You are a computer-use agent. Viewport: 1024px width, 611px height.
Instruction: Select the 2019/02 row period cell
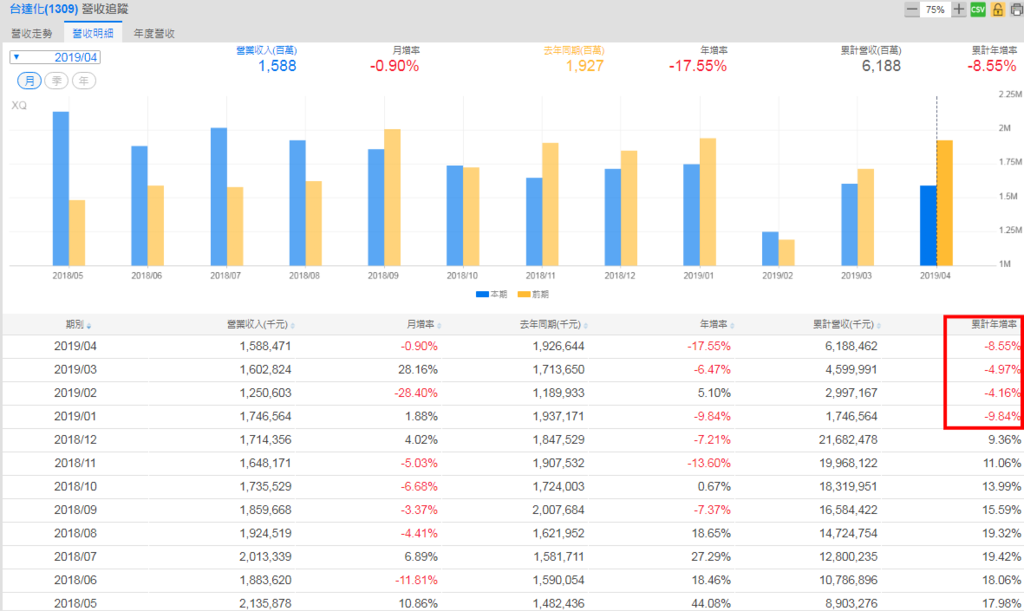(75, 393)
